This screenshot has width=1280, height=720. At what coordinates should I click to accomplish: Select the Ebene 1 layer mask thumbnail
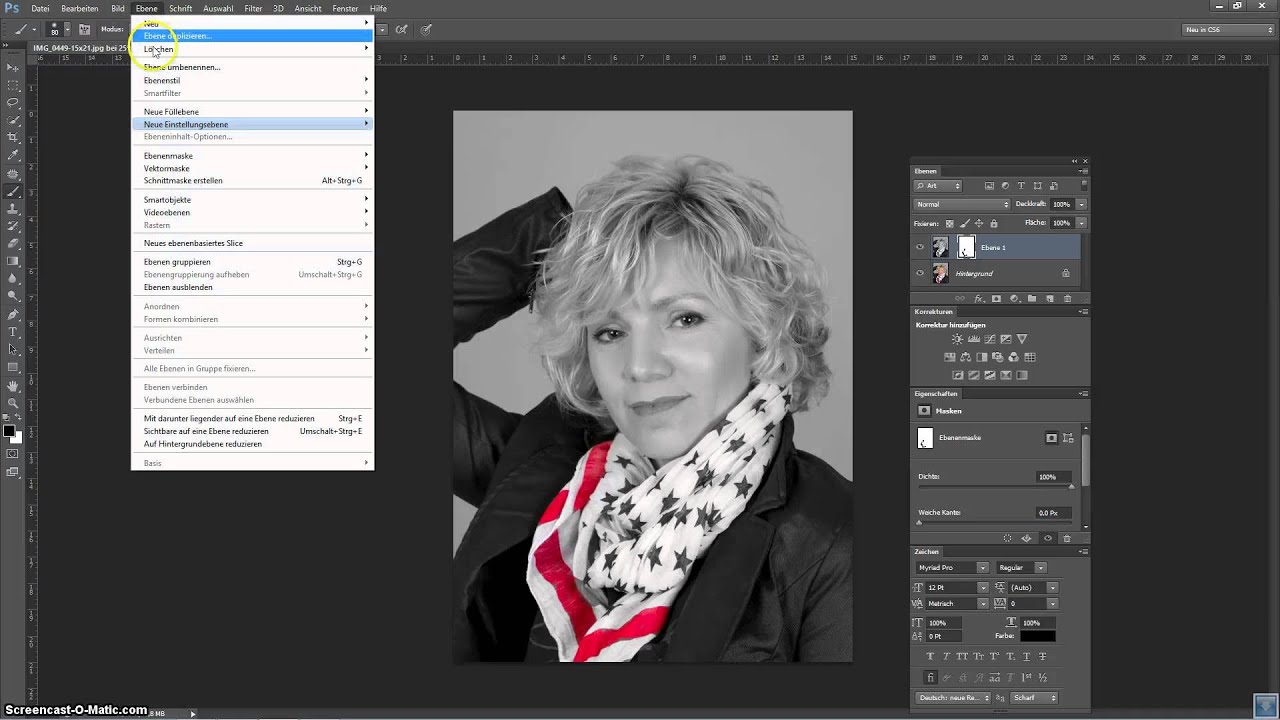pos(966,247)
